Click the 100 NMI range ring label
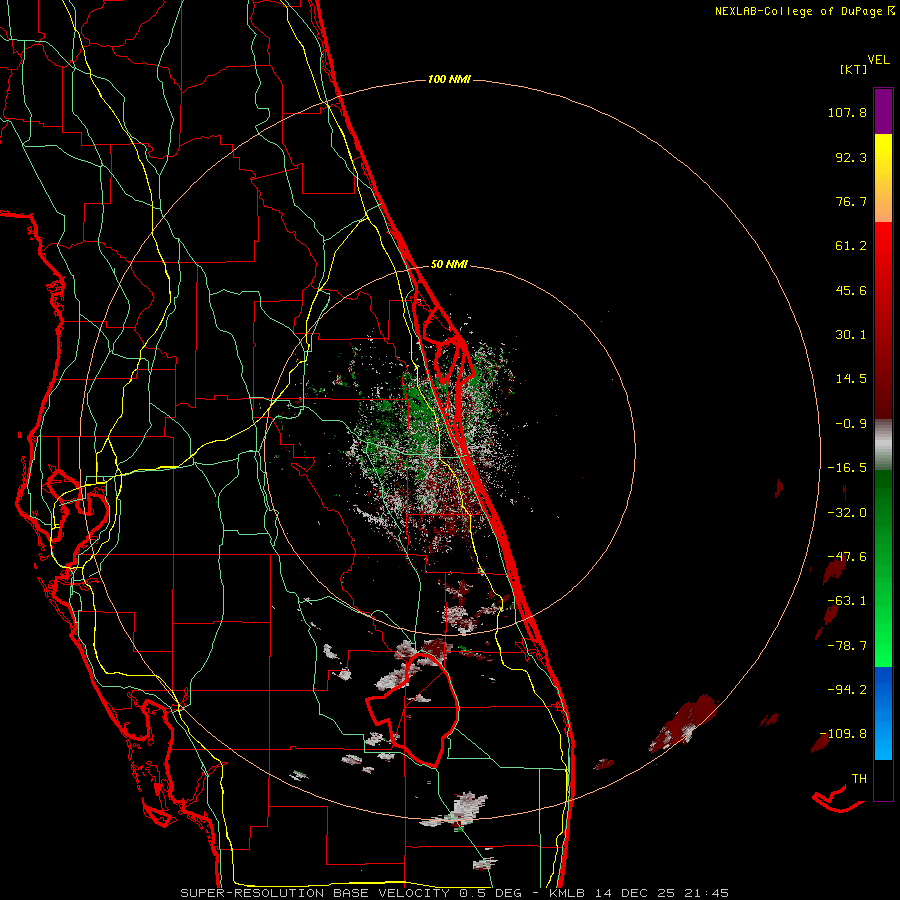Viewport: 900px width, 900px height. 449,79
